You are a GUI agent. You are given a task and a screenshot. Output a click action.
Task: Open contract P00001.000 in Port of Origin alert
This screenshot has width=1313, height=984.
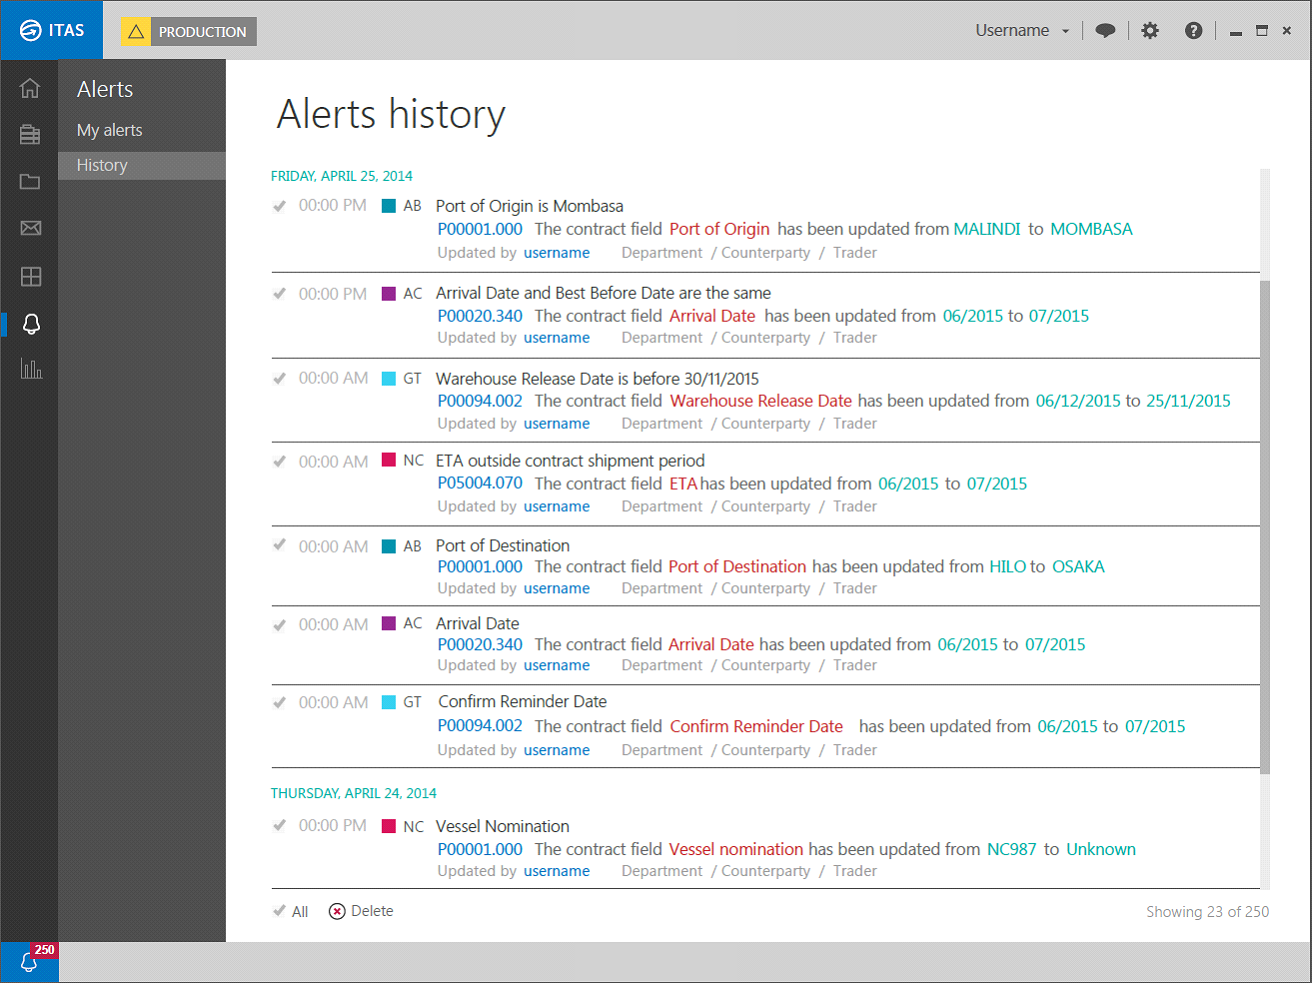pos(480,229)
